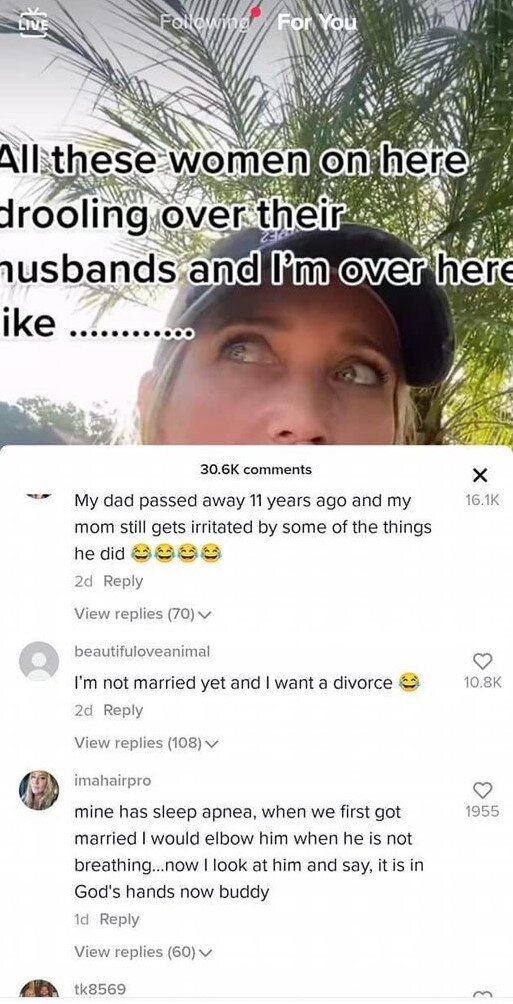Screen dimensions: 513x1004
Task: Reply to the dad passed away comment
Action: (x=123, y=581)
